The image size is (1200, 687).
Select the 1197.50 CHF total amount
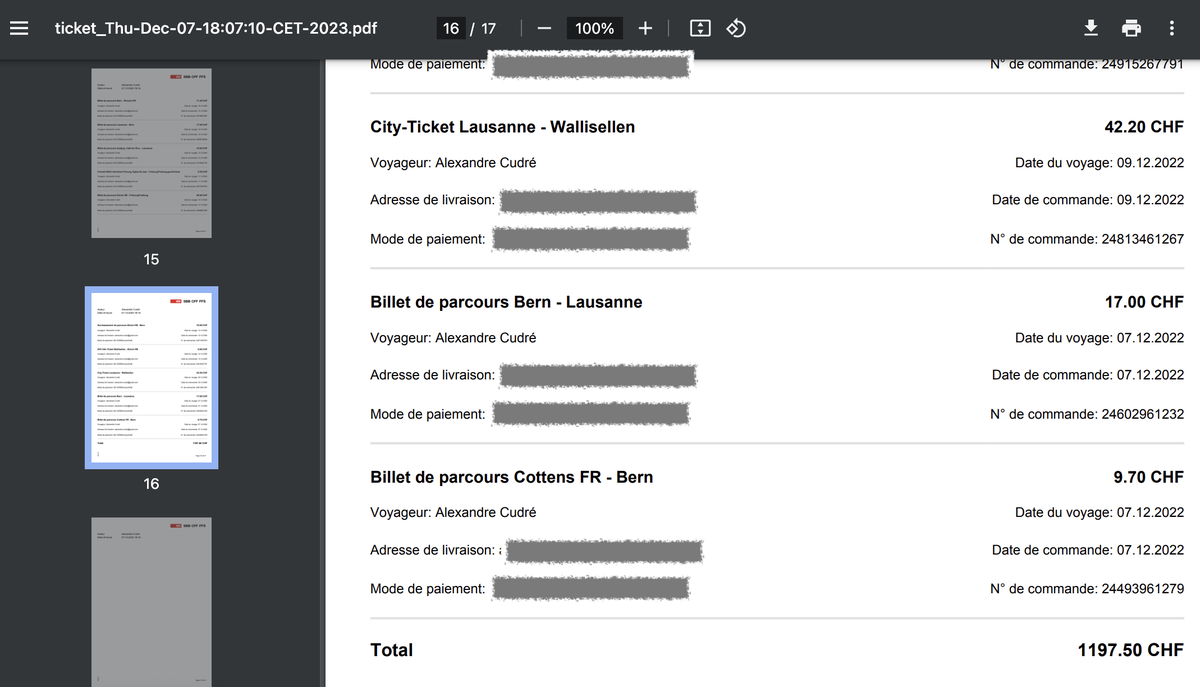point(1130,650)
